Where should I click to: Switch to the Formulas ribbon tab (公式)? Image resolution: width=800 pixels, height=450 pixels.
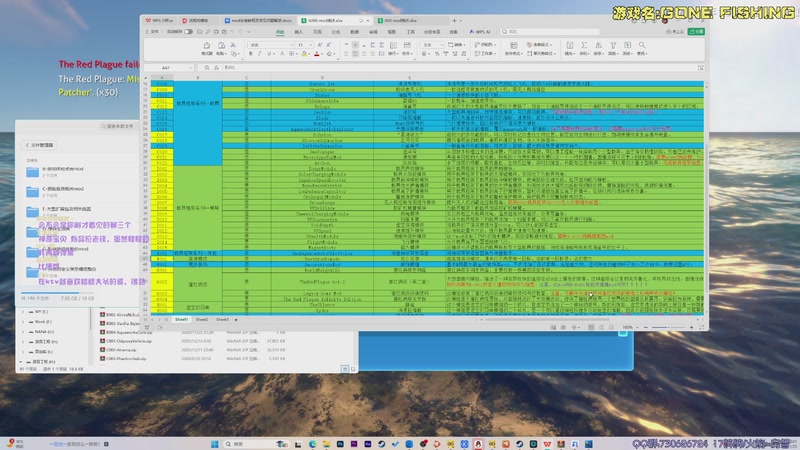tap(336, 32)
